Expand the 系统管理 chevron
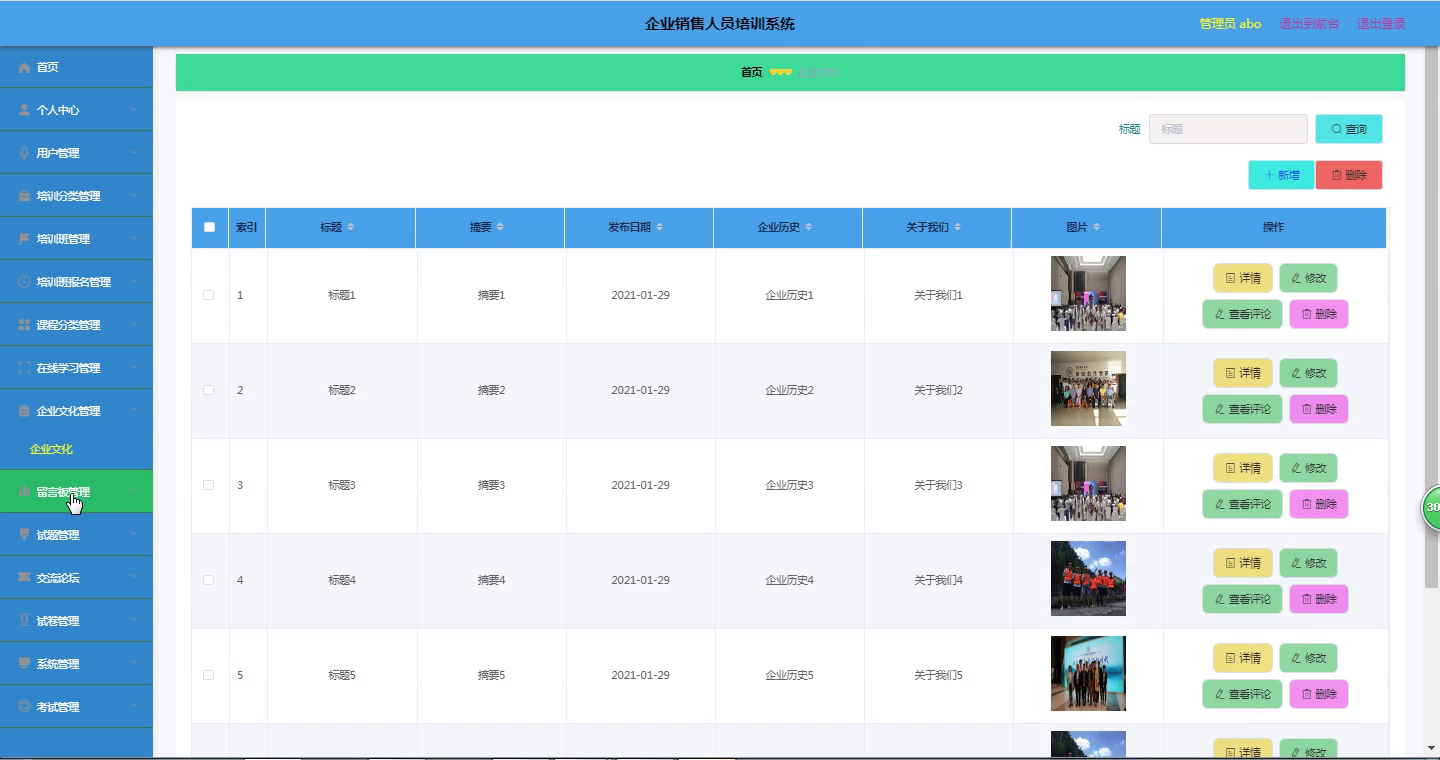1440x760 pixels. click(134, 664)
